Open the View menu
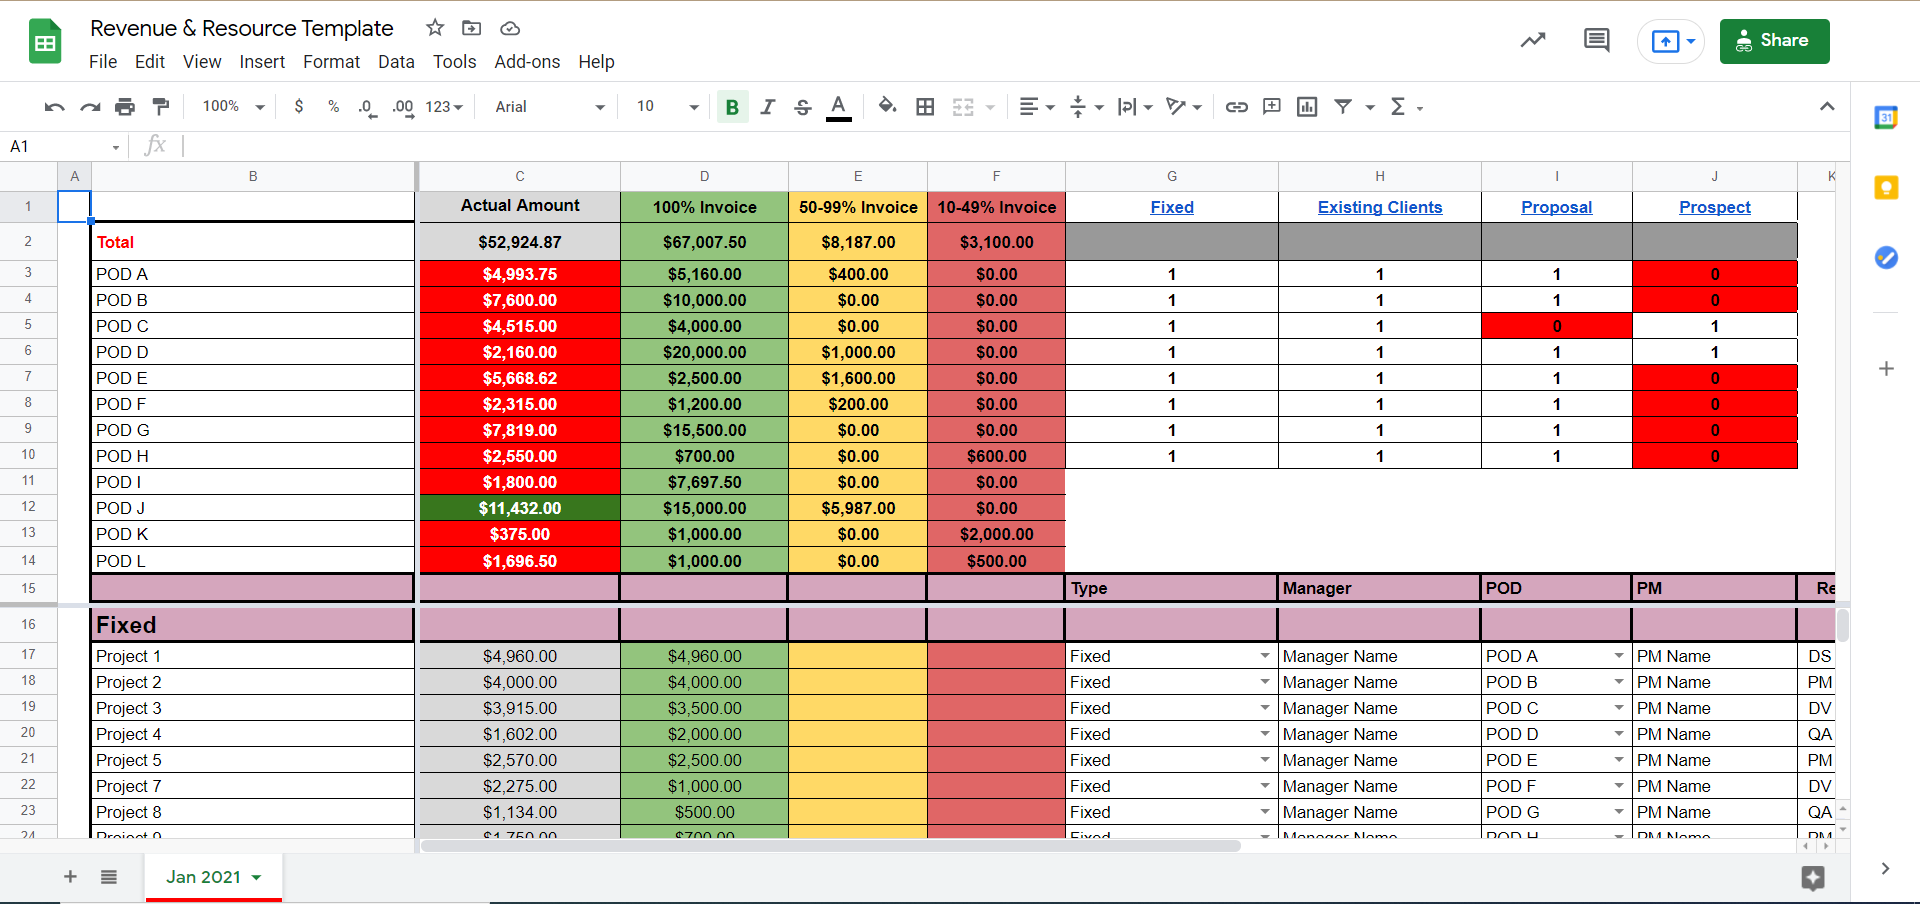 coord(202,62)
